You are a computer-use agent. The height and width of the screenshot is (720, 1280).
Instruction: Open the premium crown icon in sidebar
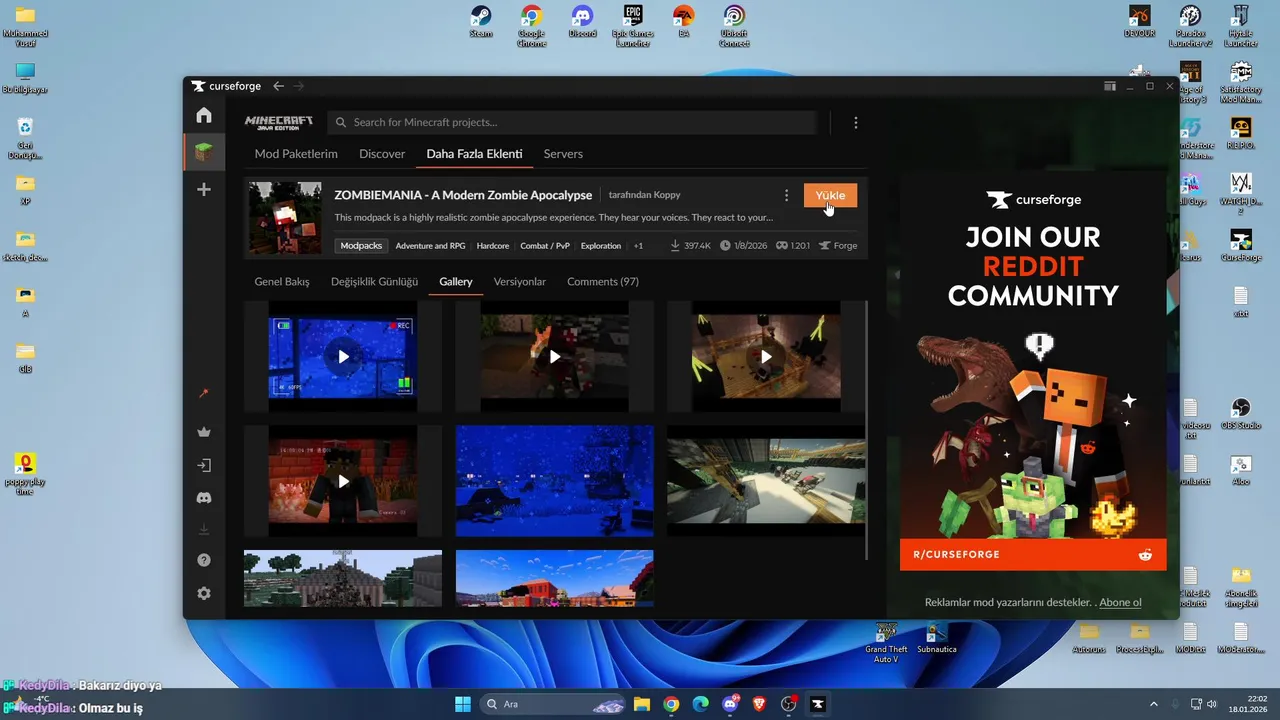coord(204,432)
